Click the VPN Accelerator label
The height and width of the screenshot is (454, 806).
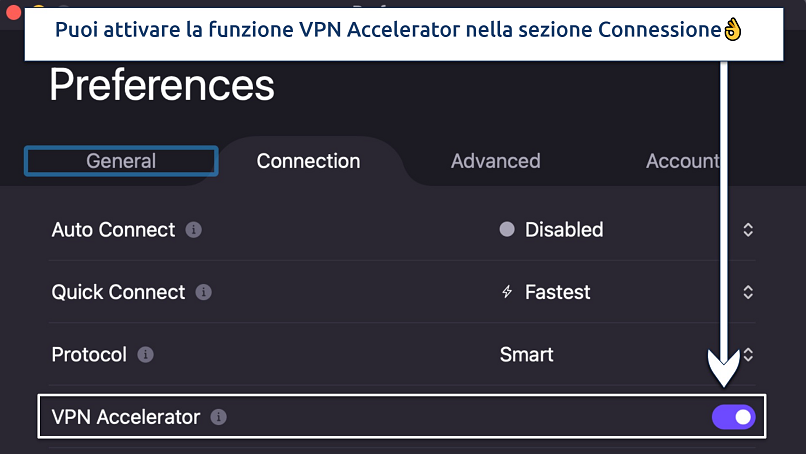coord(126,417)
